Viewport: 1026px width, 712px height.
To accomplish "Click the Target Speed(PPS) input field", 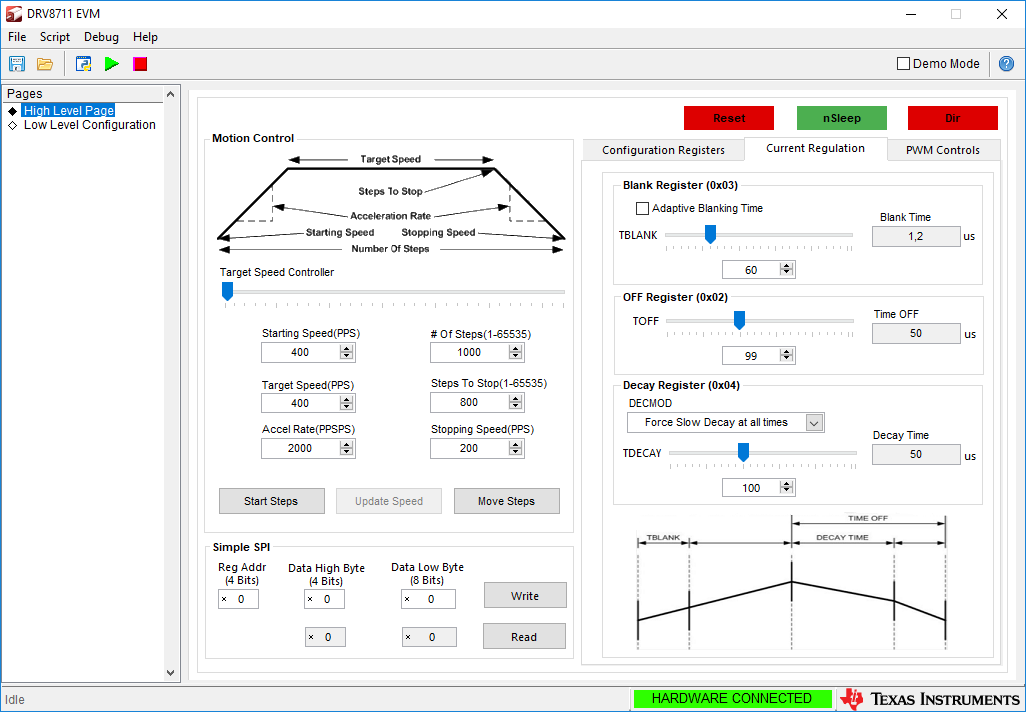I will click(x=300, y=403).
